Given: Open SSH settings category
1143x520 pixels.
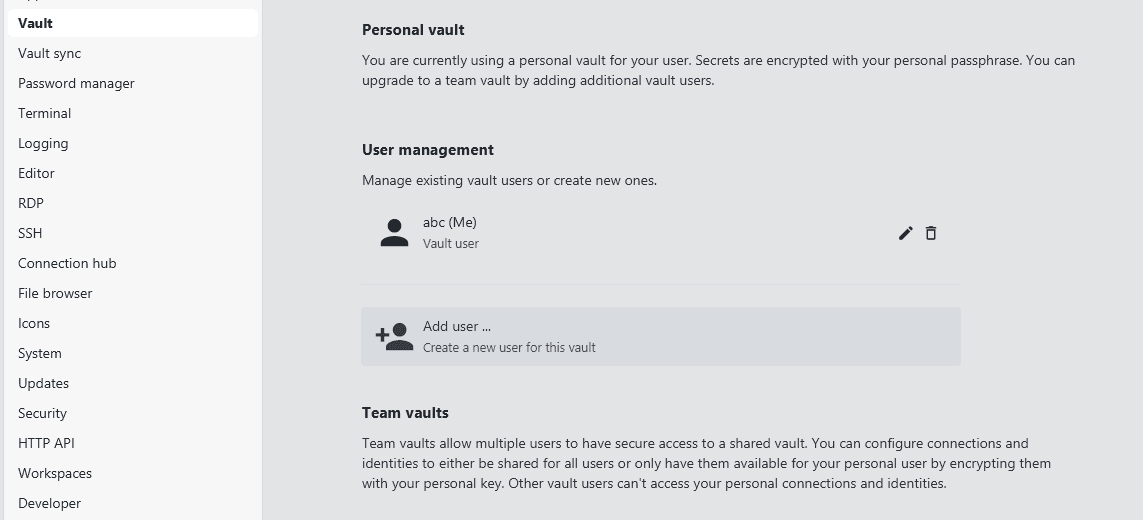Looking at the screenshot, I should (x=30, y=233).
